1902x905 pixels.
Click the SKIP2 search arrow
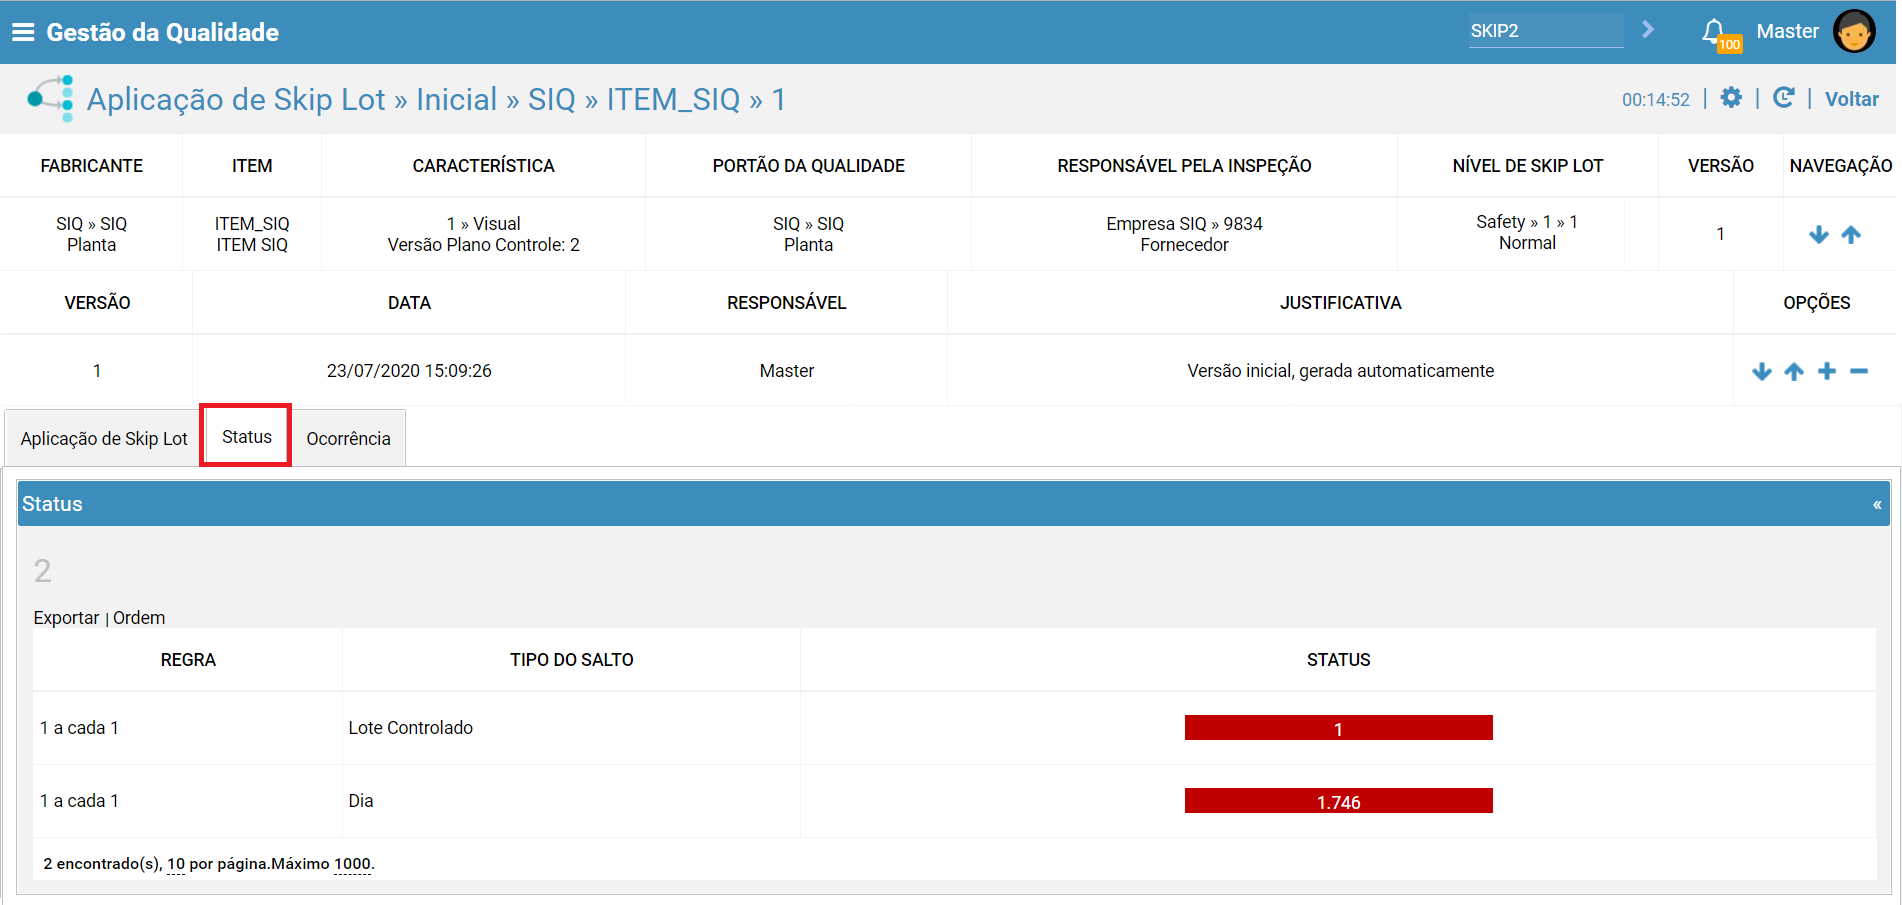(1648, 30)
